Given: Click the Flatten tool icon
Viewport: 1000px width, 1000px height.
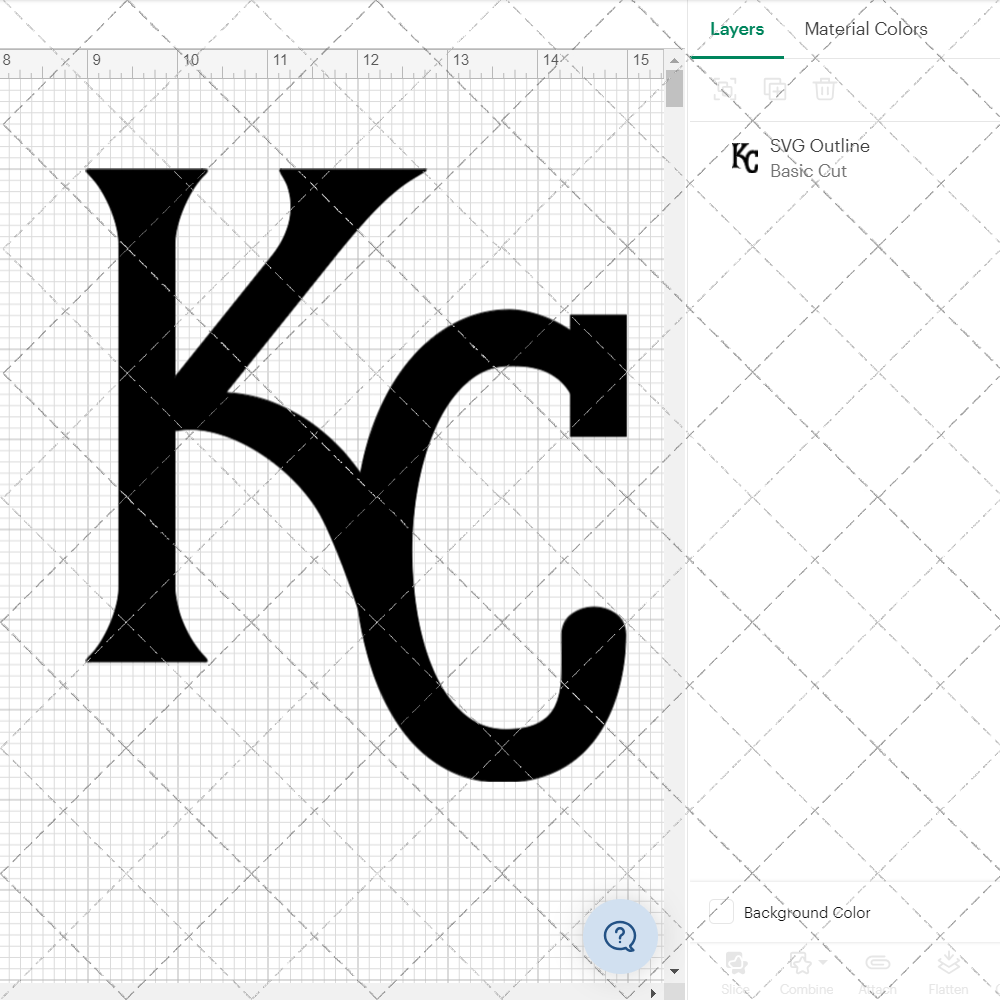Looking at the screenshot, I should 949,963.
